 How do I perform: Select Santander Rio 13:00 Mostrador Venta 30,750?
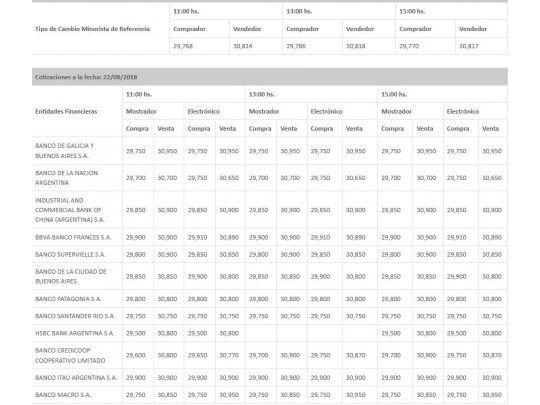[290, 316]
